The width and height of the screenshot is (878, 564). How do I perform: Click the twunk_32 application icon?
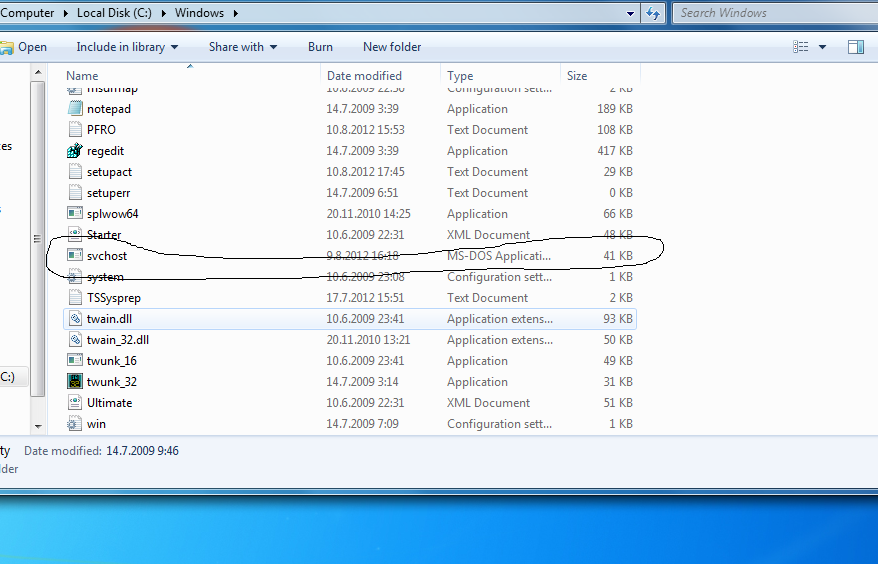pyautogui.click(x=75, y=381)
